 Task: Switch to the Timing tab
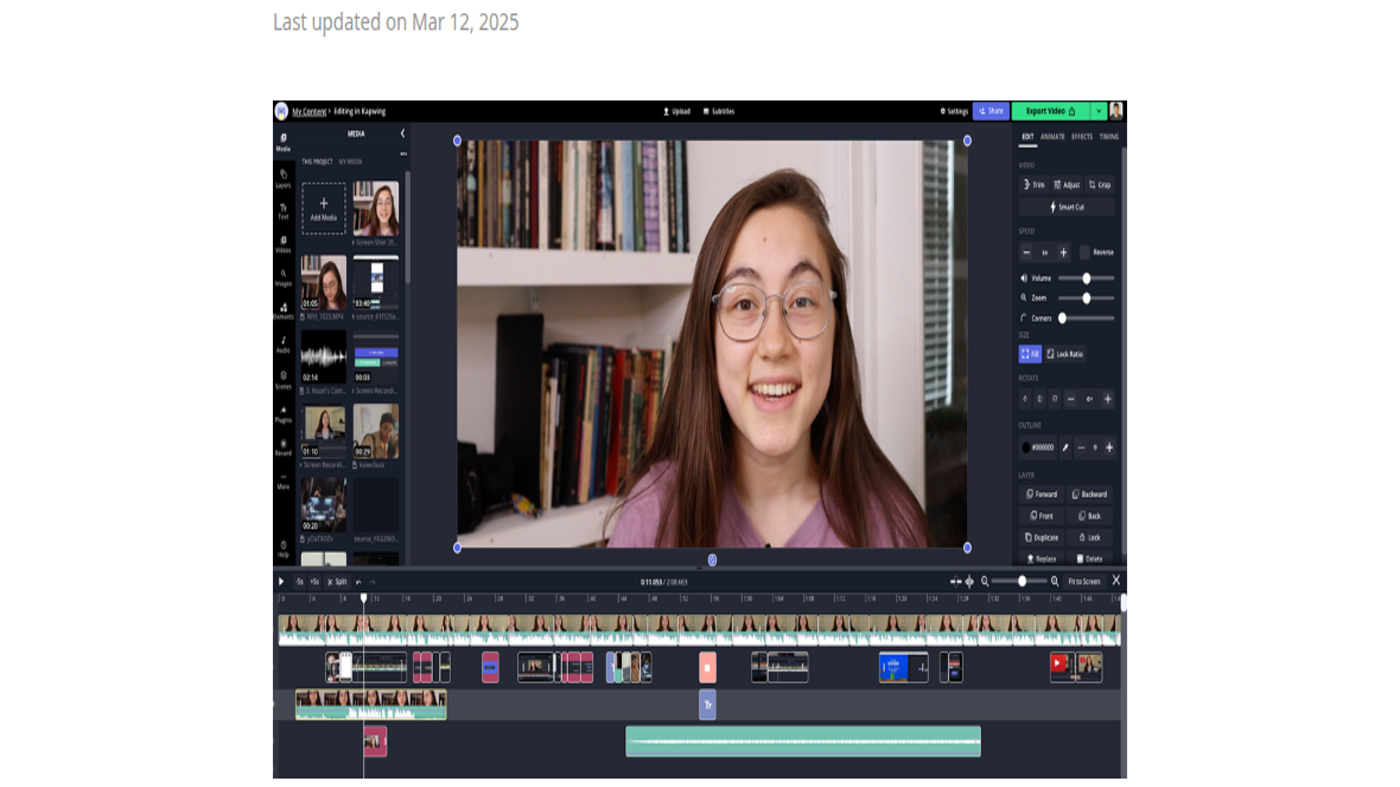point(1109,136)
